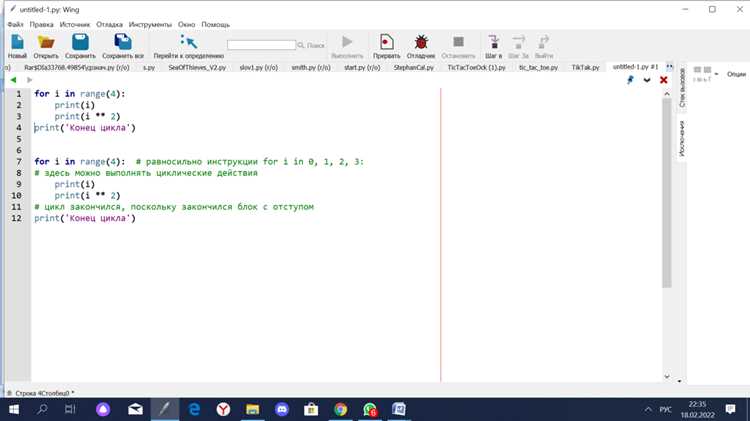Viewport: 750px width, 421px height.
Task: Switch to the tic_tac_toe.py tab
Action: tap(539, 67)
